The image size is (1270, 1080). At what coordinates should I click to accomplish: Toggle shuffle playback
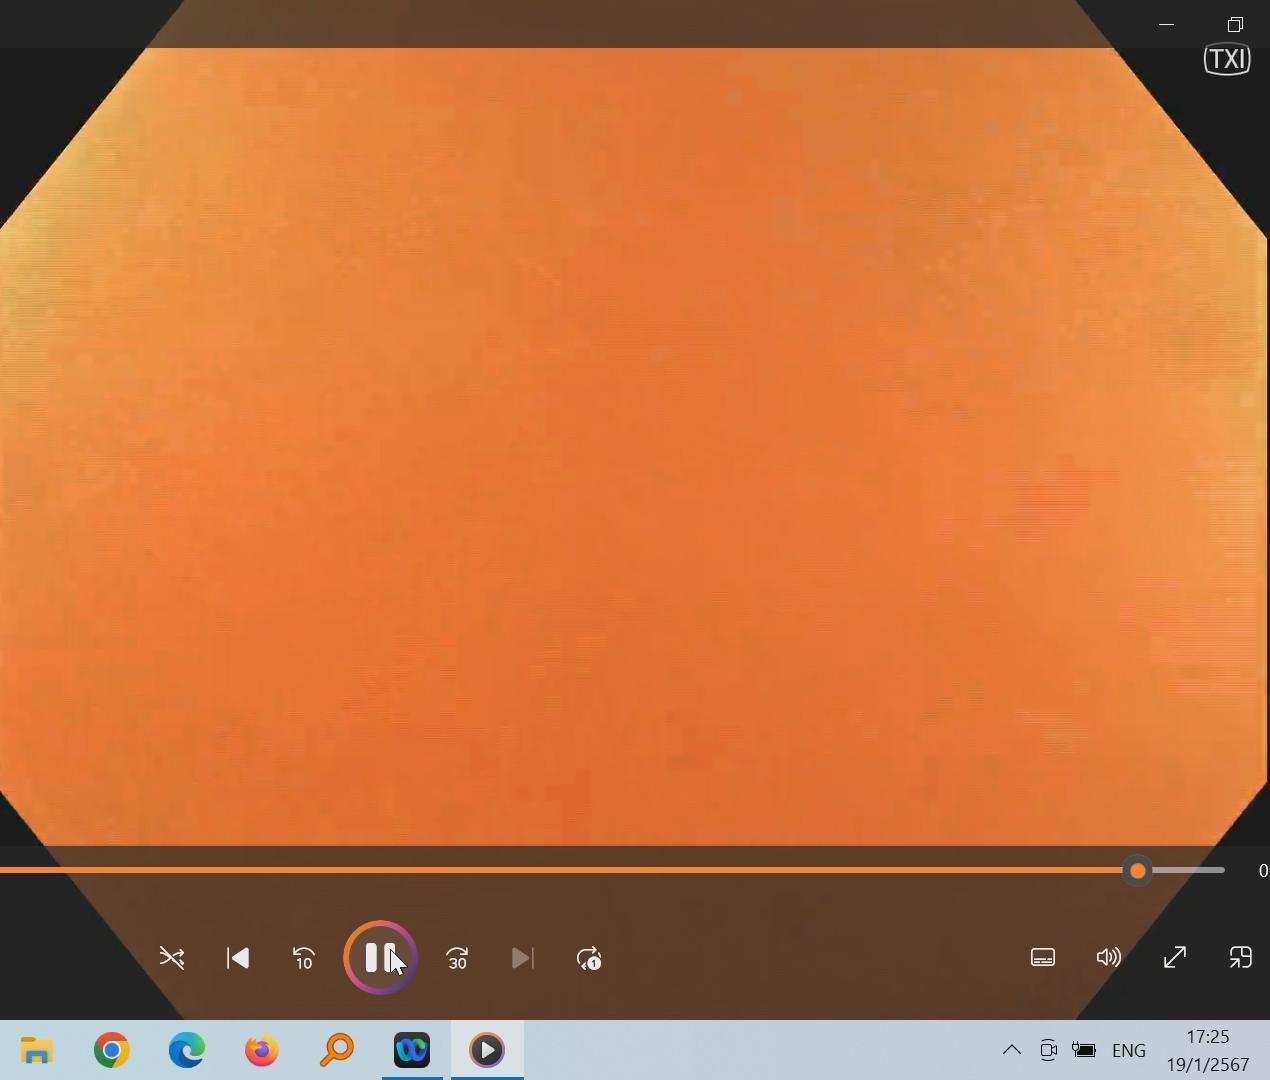point(172,958)
